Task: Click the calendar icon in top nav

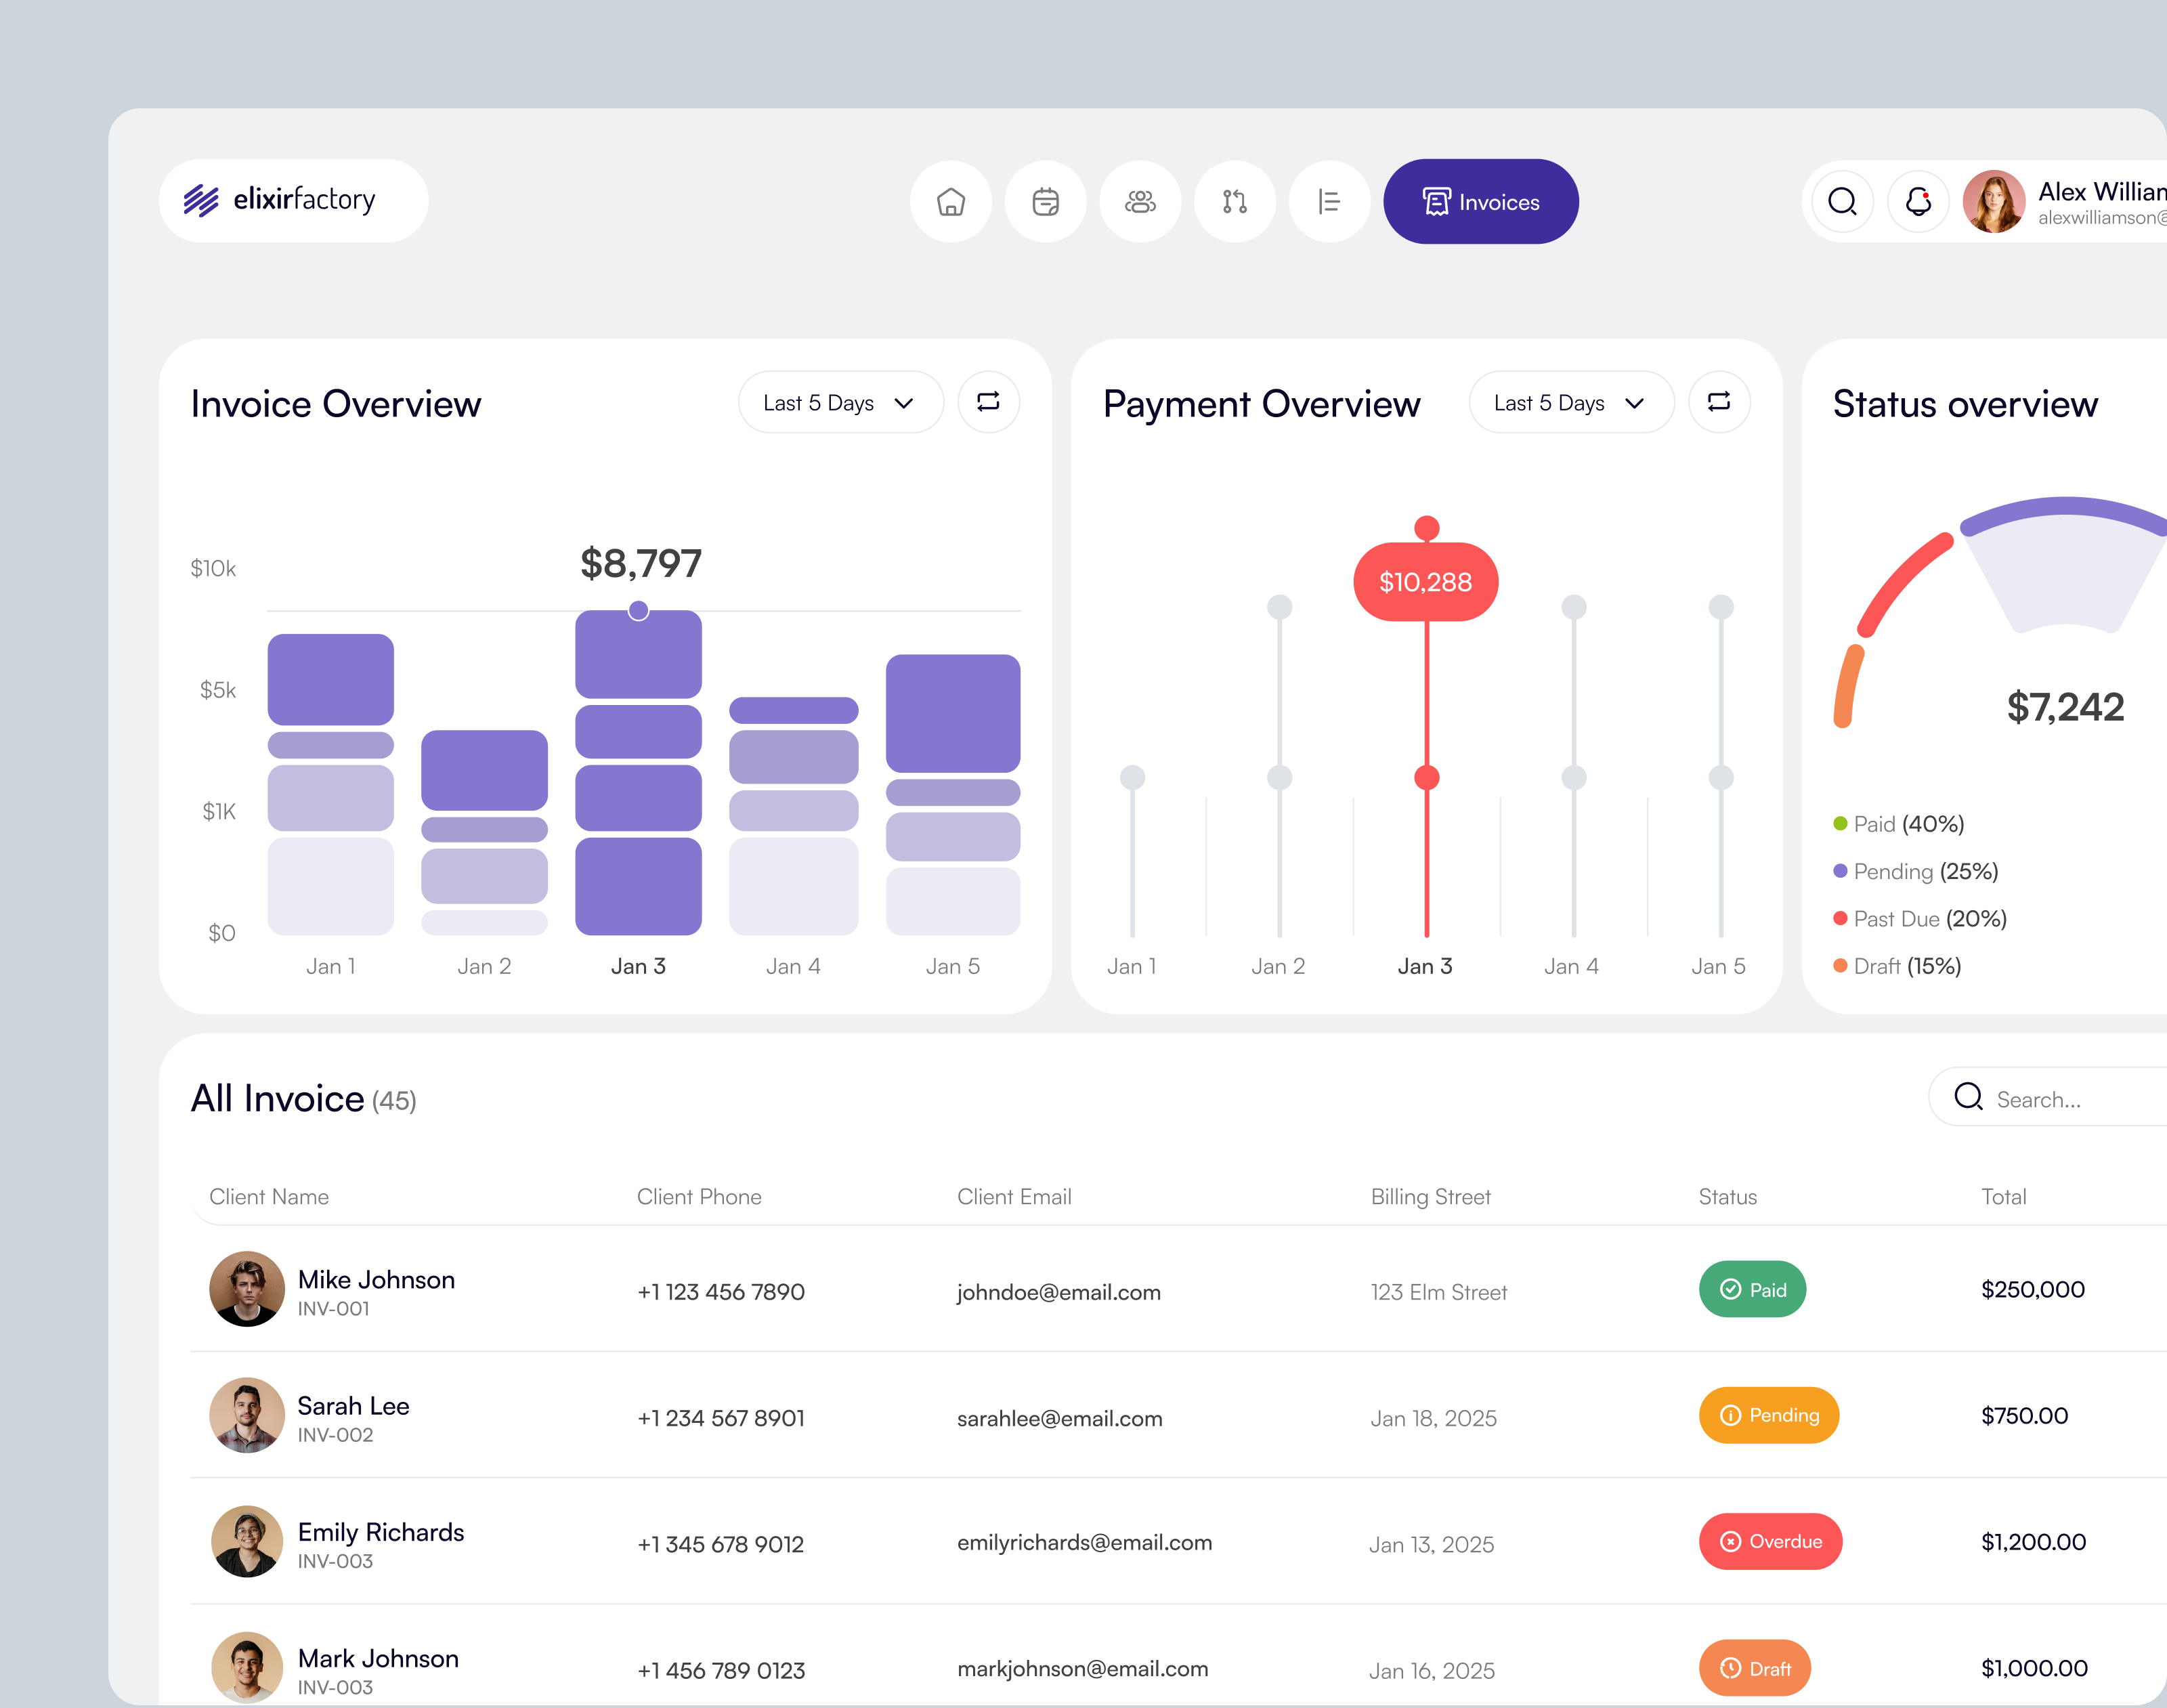Action: [x=1045, y=202]
